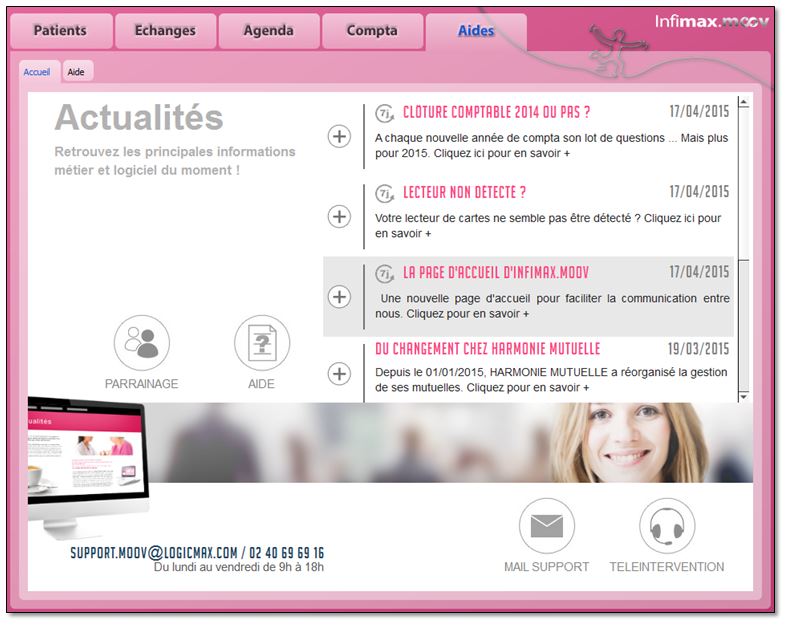This screenshot has height=625, width=785.
Task: Open the Compta tab
Action: pos(372,31)
